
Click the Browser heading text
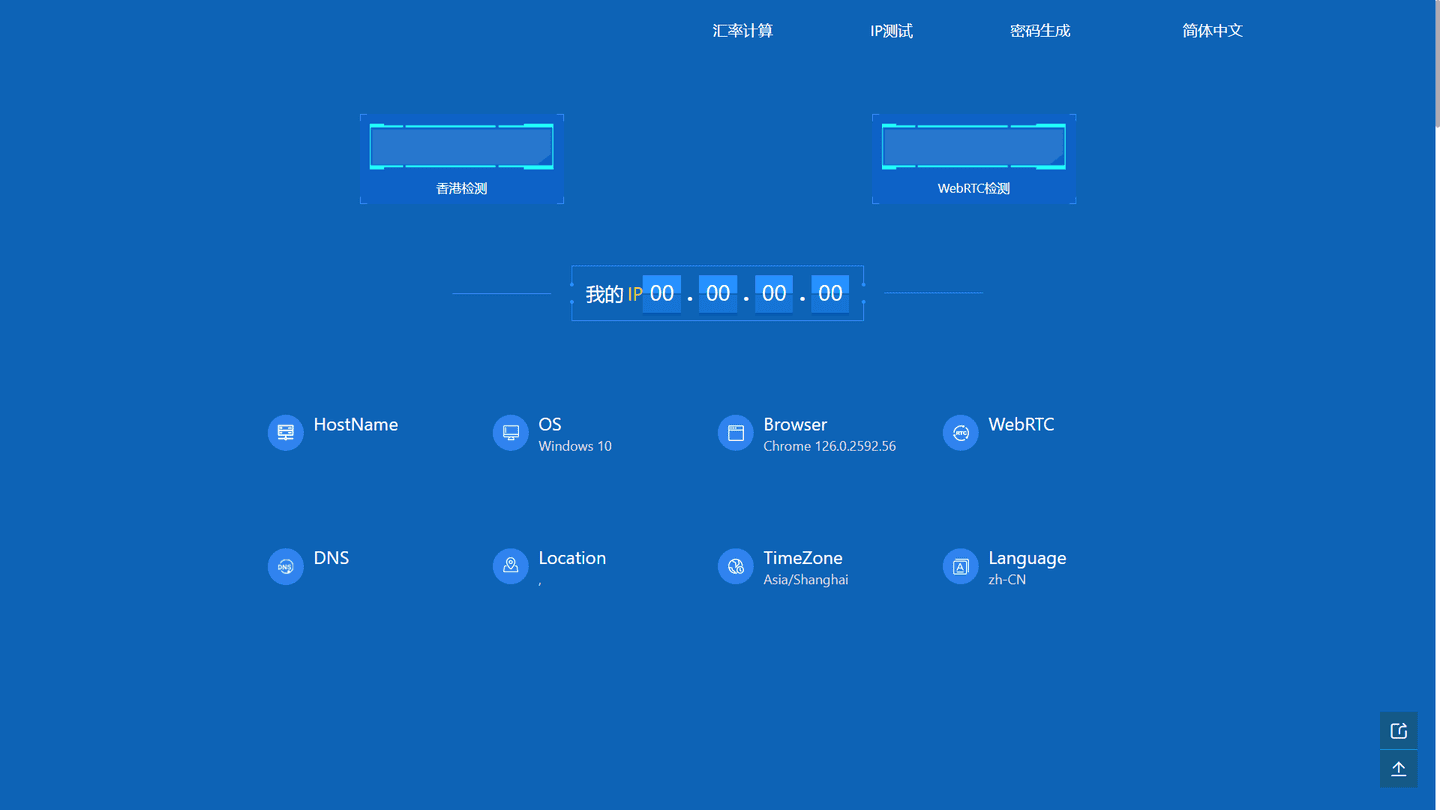(795, 424)
